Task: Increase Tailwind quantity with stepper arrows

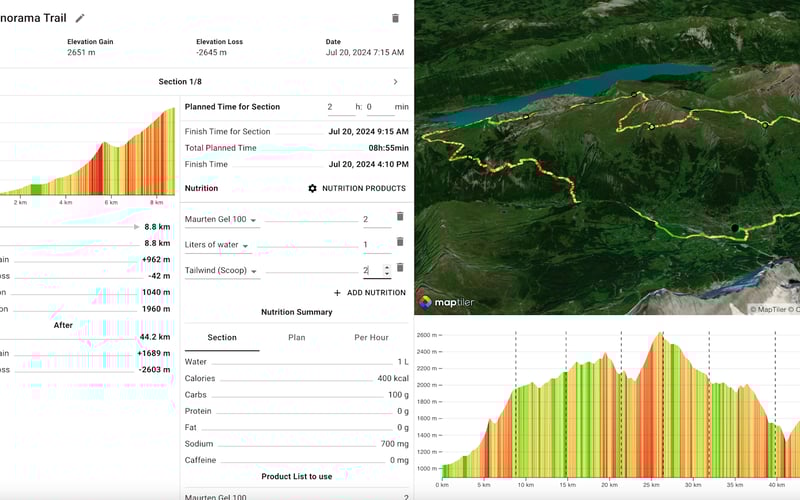Action: coord(386,267)
